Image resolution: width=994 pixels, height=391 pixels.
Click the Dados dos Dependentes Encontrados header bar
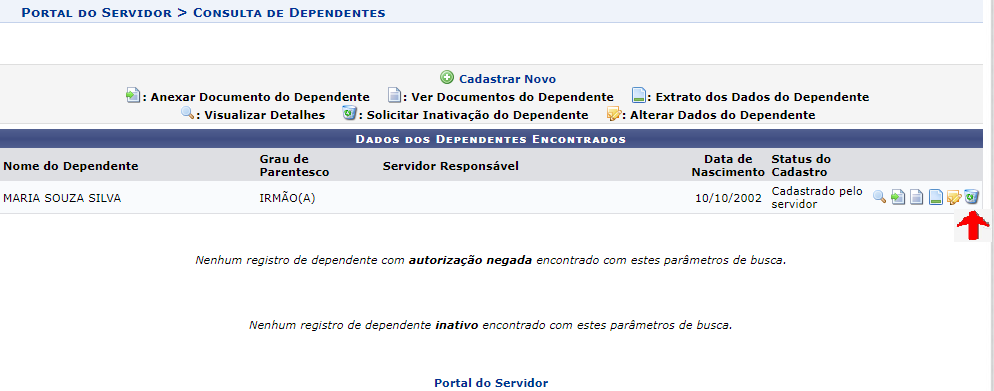[491, 139]
